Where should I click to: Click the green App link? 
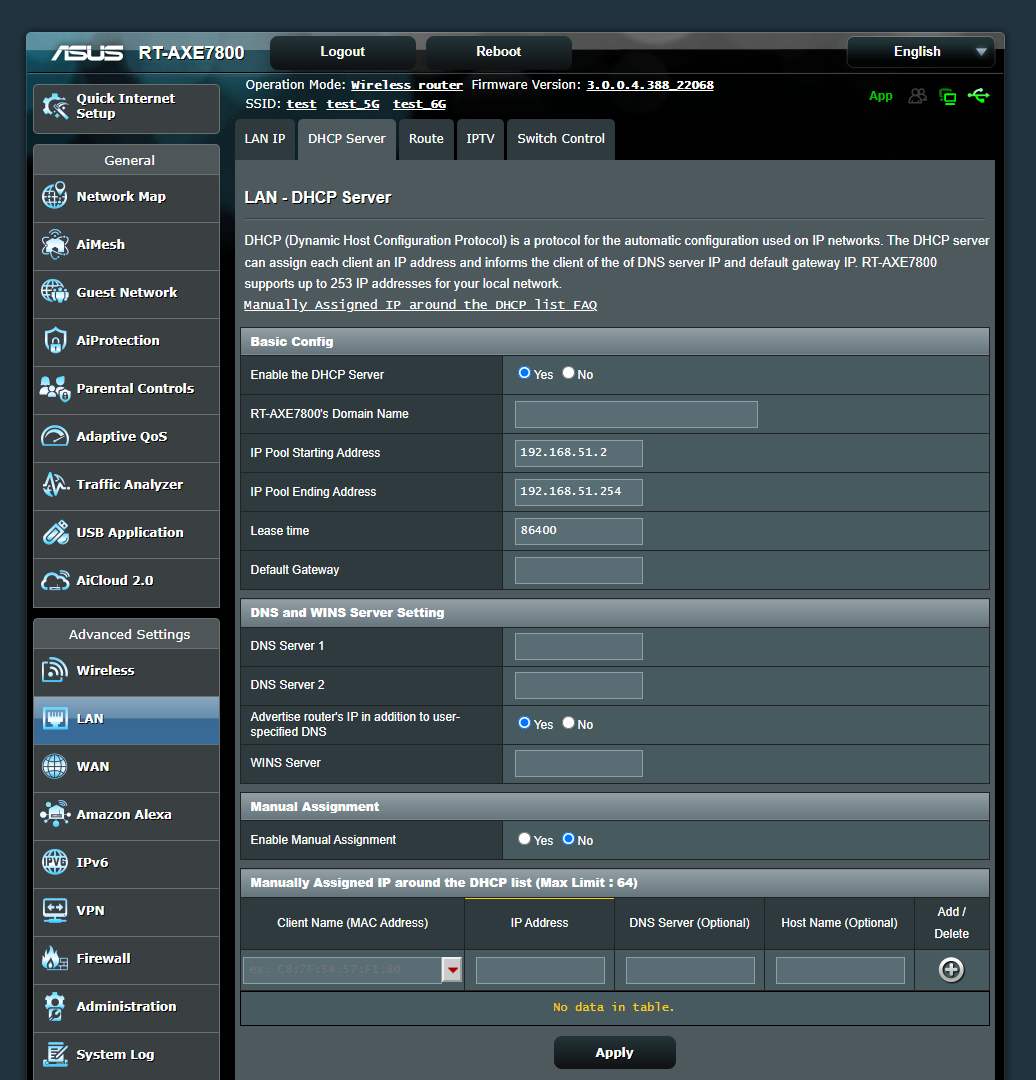(x=880, y=96)
